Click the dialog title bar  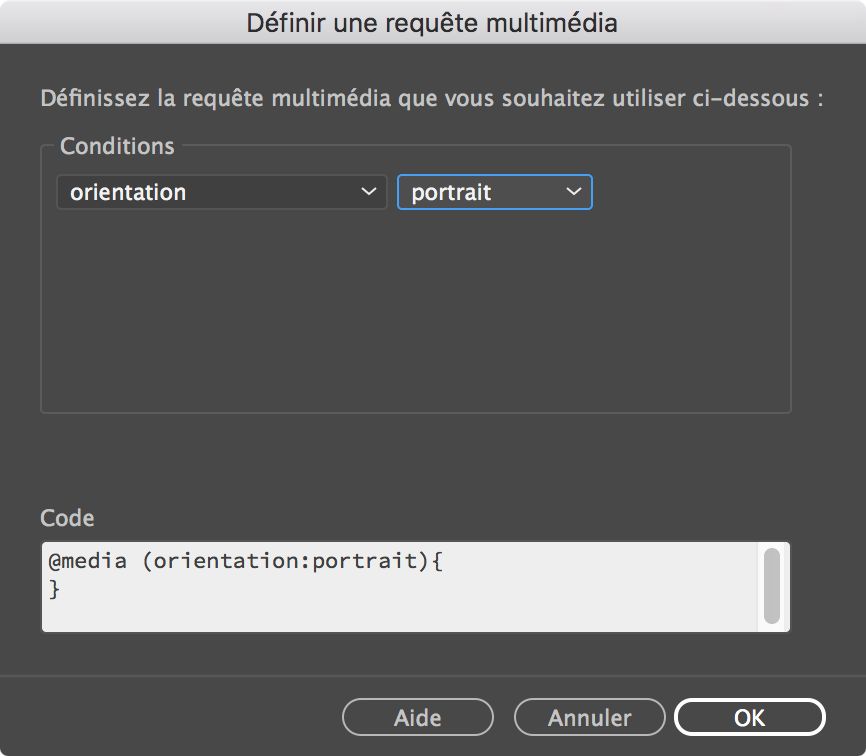[x=433, y=21]
